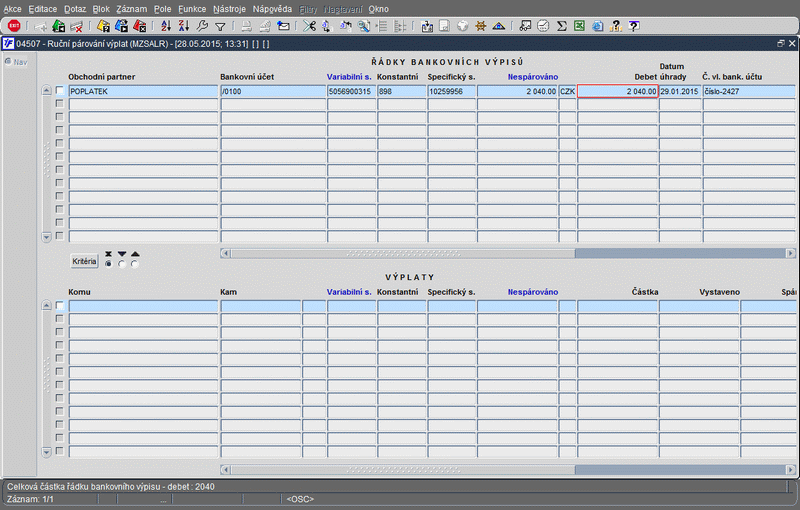The image size is (800, 510).
Task: Click left arrow of Výplaty horizontal scrollbar
Action: (x=226, y=470)
